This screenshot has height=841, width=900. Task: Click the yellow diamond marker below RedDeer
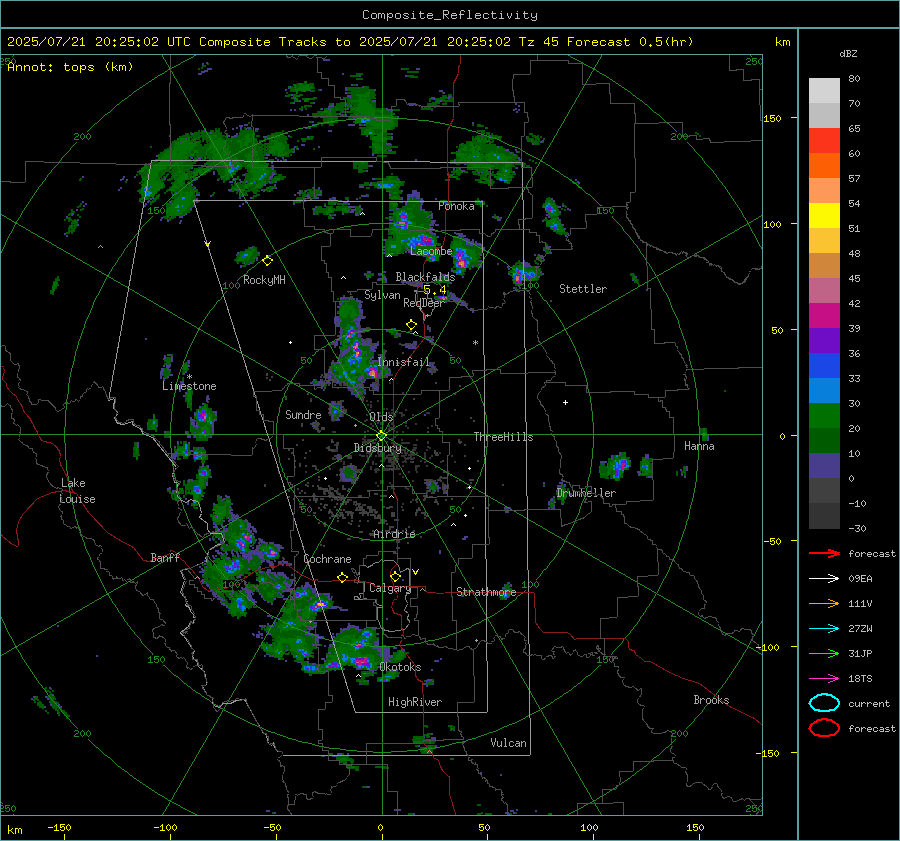(x=411, y=325)
